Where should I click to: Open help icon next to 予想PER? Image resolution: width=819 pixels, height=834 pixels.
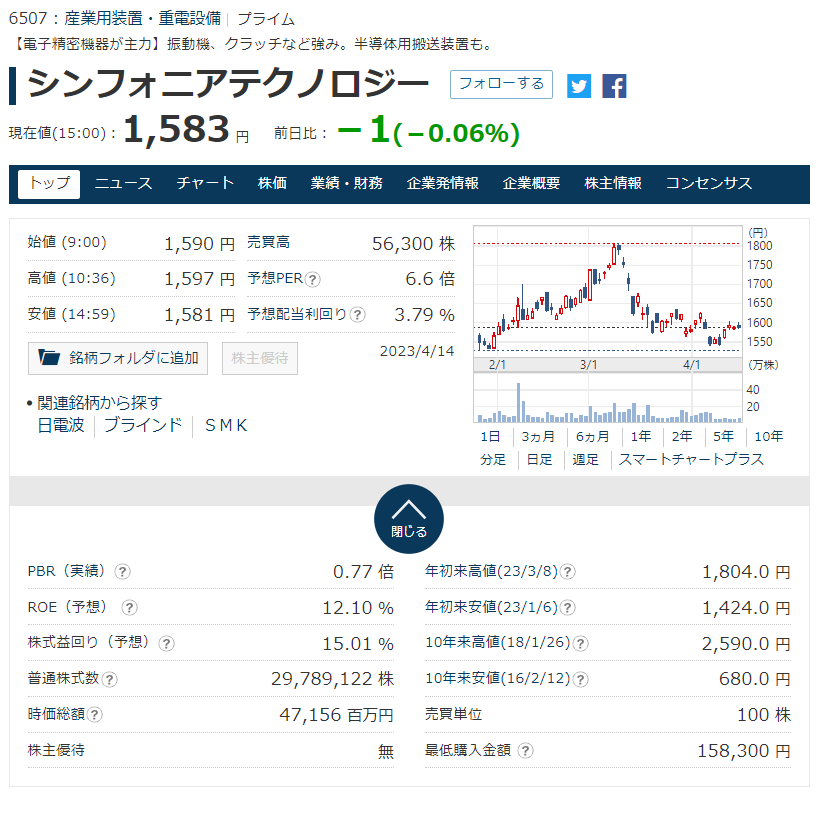(313, 280)
